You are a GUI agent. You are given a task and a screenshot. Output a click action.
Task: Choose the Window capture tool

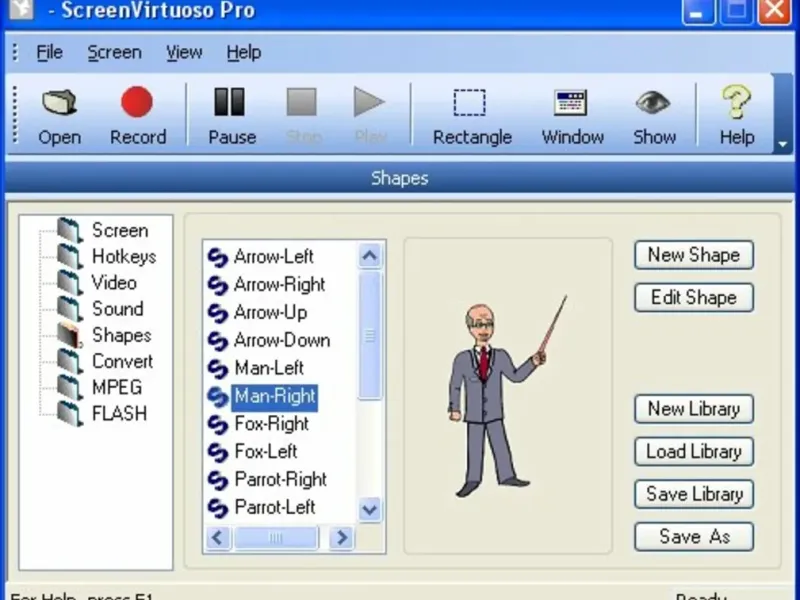[x=570, y=103]
